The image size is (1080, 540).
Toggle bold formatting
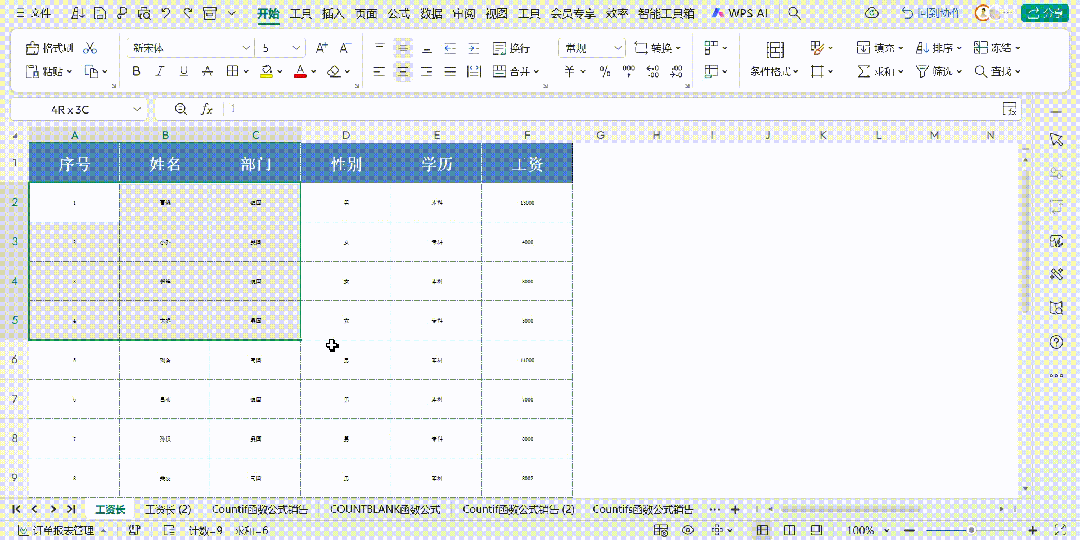(x=136, y=71)
